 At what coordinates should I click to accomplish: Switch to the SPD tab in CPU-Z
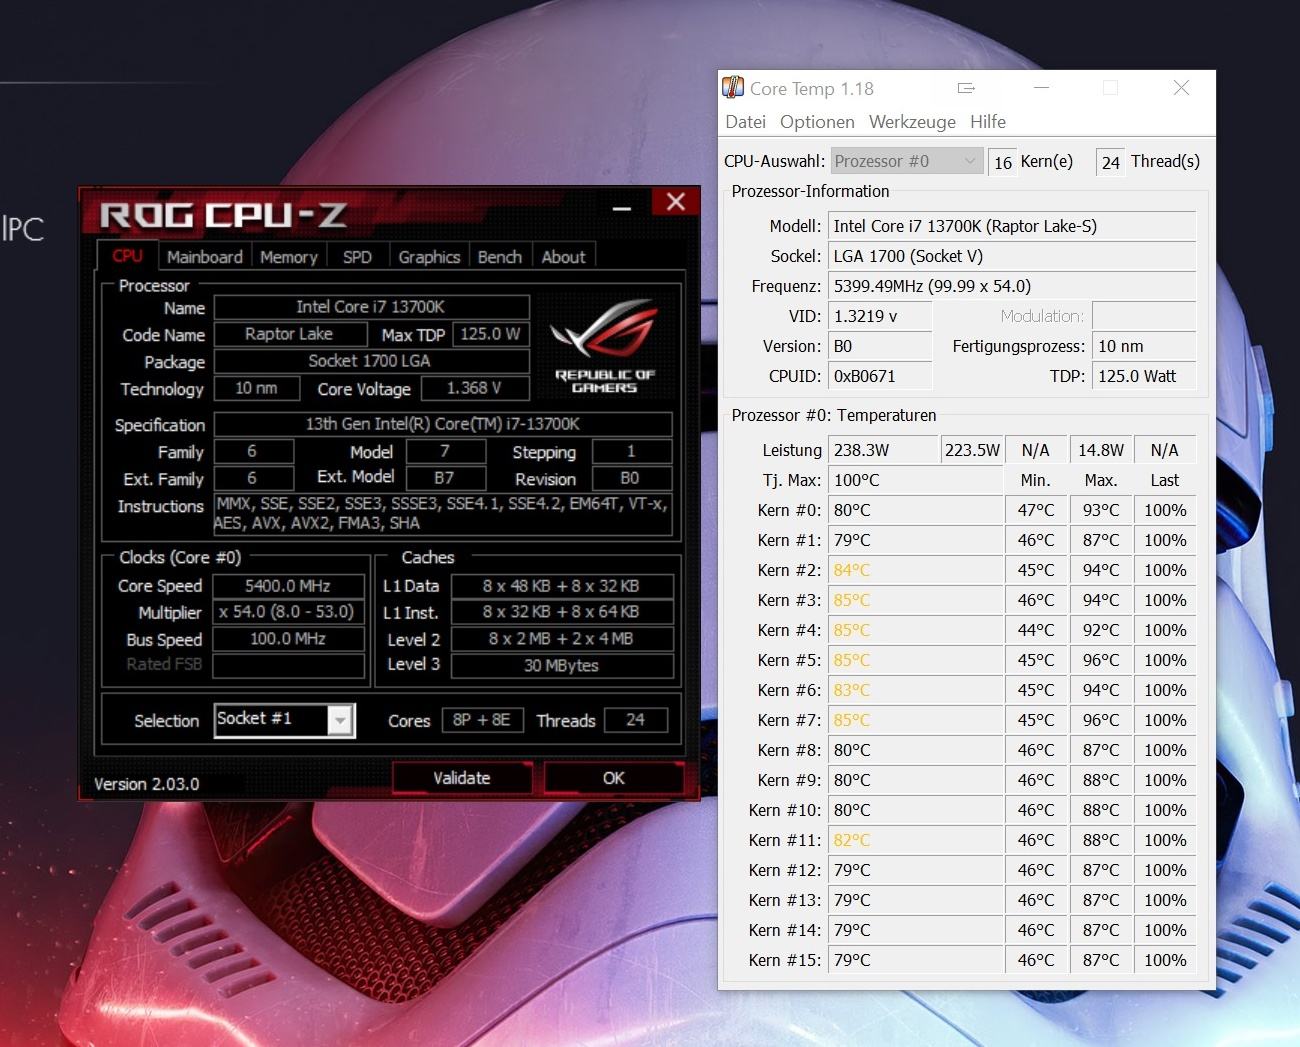pos(357,257)
